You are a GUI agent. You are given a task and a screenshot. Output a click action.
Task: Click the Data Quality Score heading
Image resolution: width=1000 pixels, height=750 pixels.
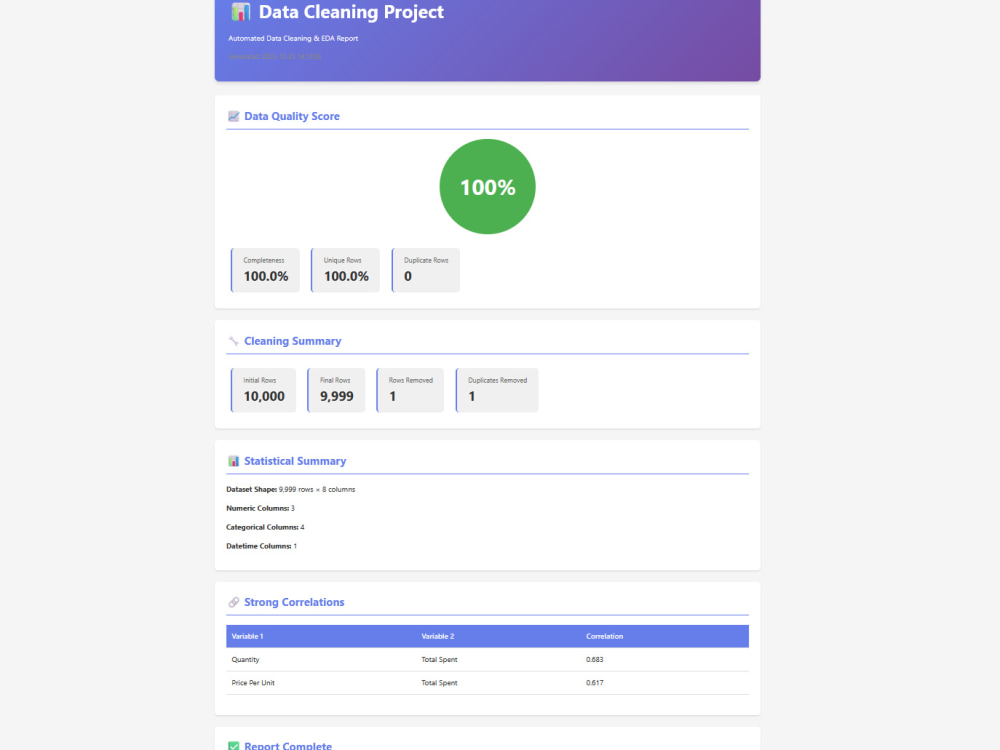292,116
